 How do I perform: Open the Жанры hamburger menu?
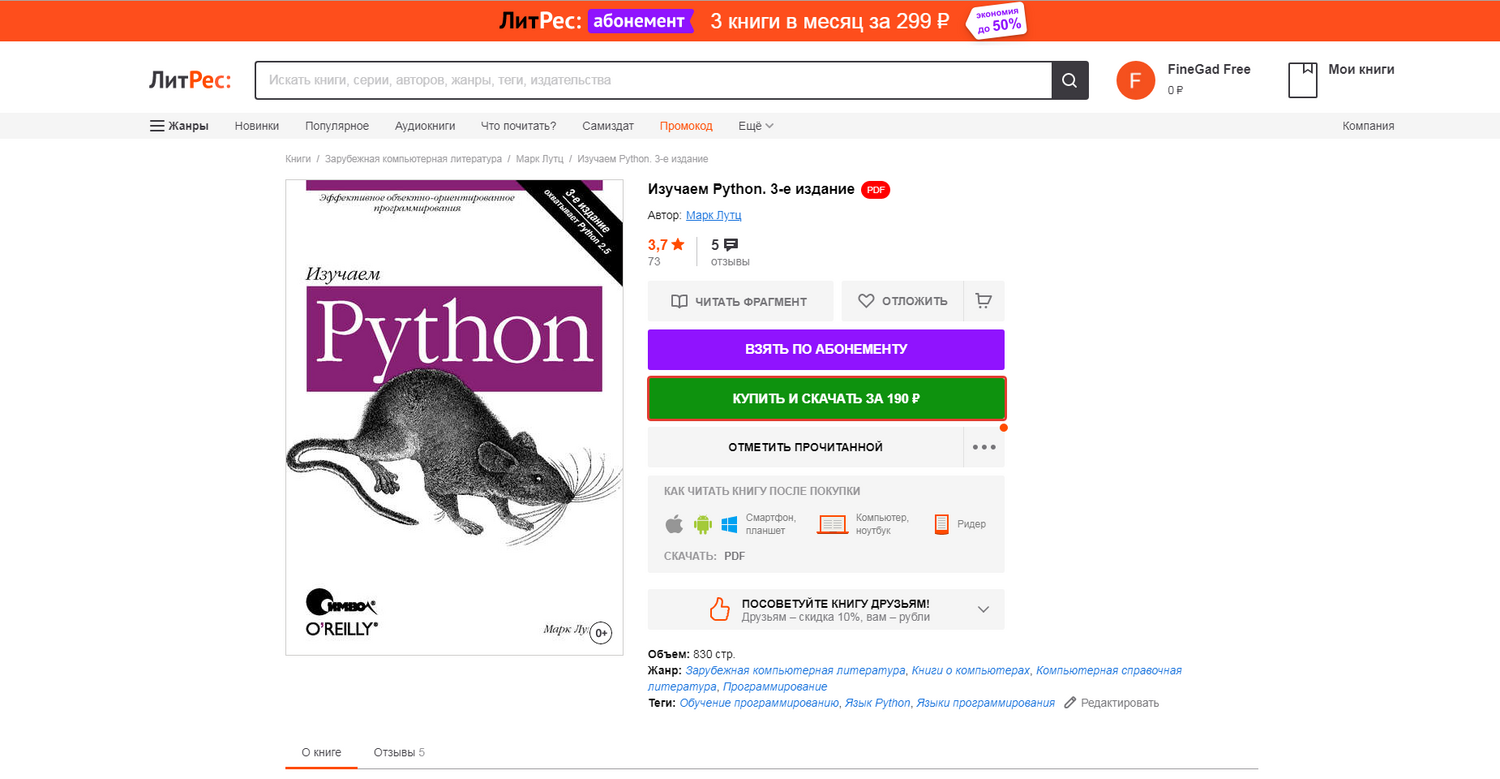[x=157, y=126]
